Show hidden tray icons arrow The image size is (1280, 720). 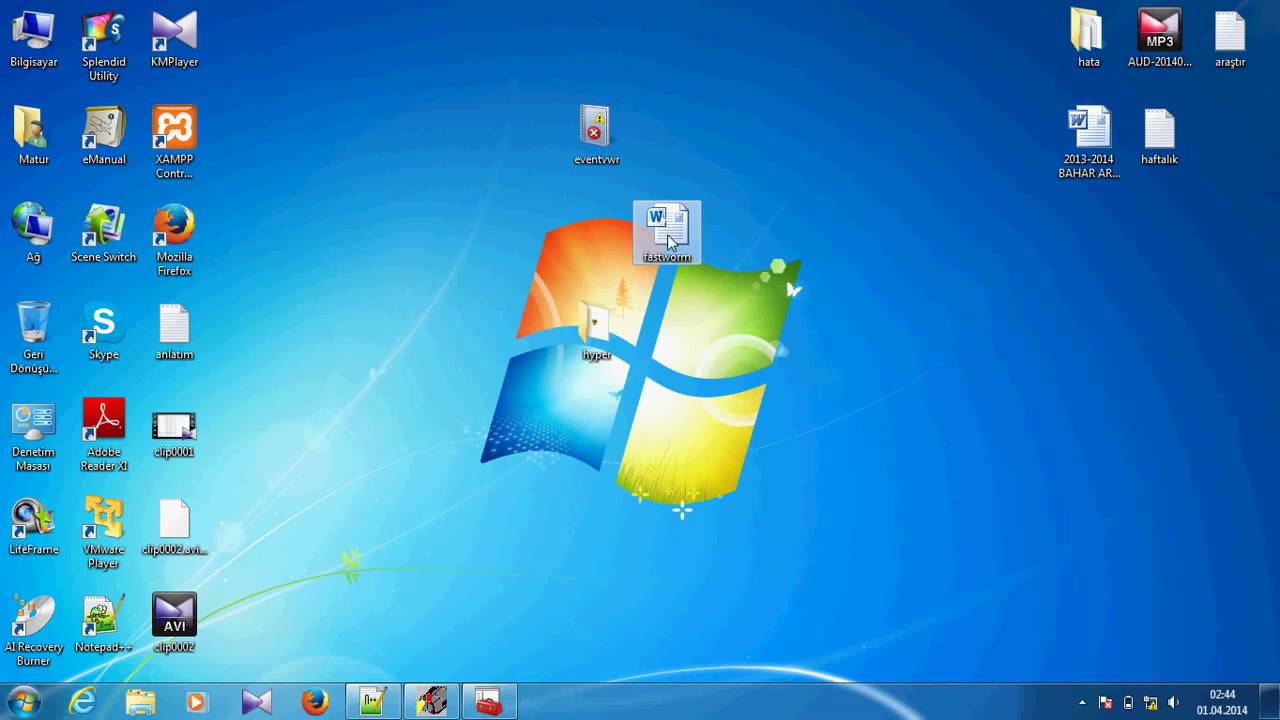[1082, 703]
